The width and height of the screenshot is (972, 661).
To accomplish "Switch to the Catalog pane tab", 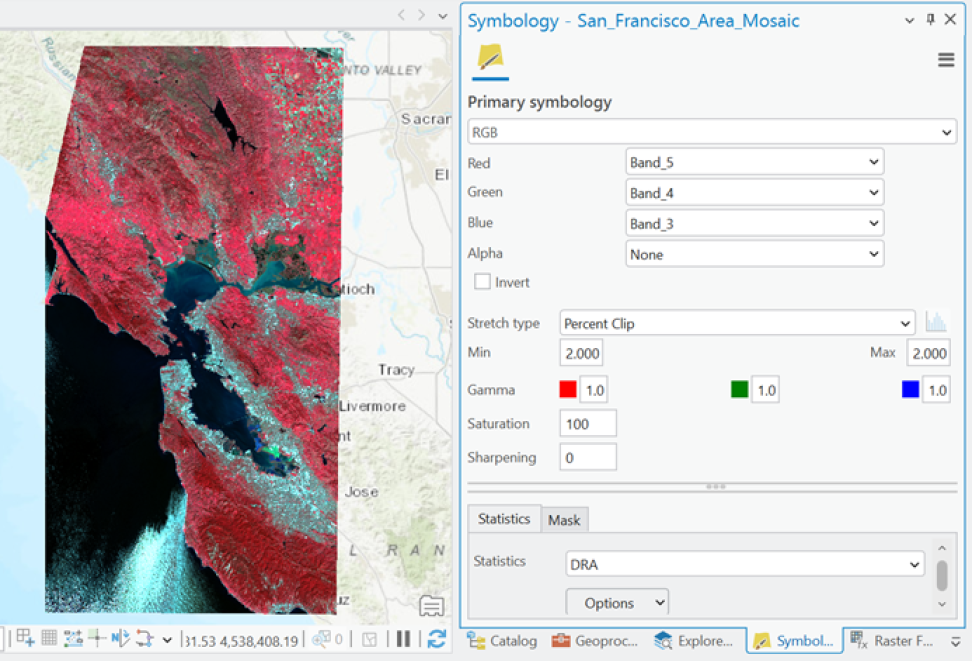I will [x=503, y=641].
